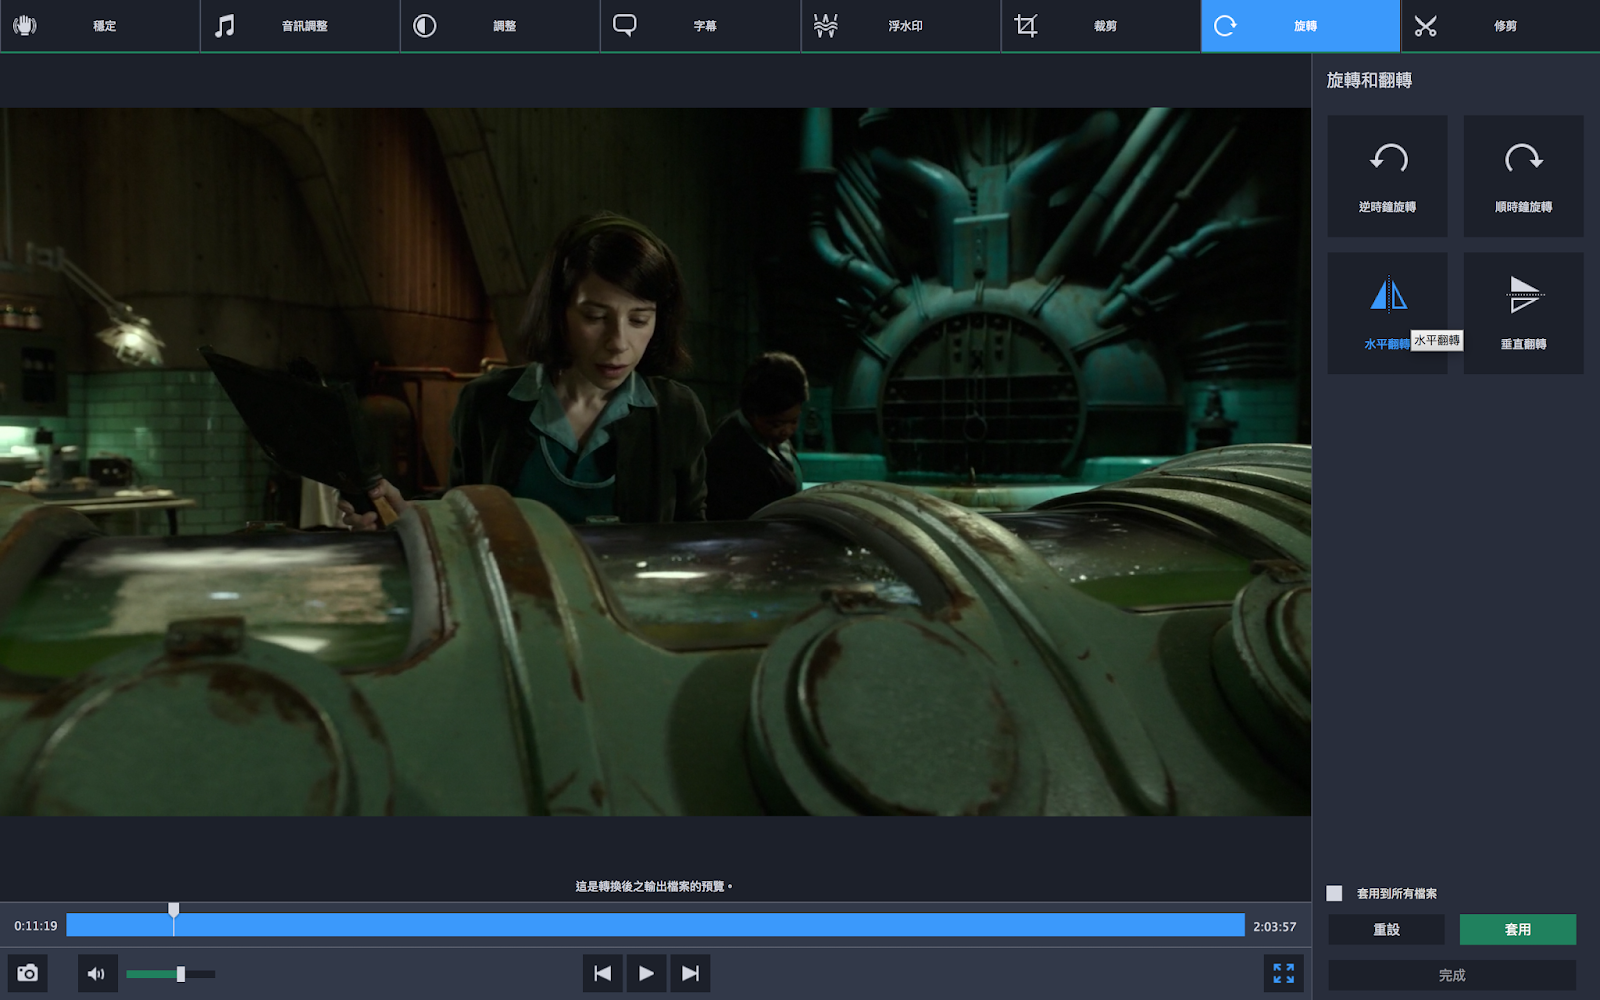Click the video preview frame

[x=655, y=461]
